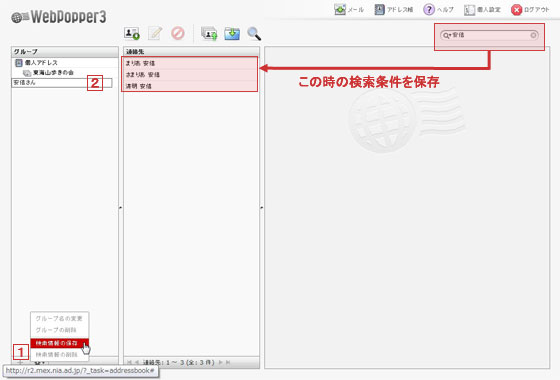Image resolution: width=560 pixels, height=380 pixels.
Task: Click the export address book folder icon
Action: 232,34
